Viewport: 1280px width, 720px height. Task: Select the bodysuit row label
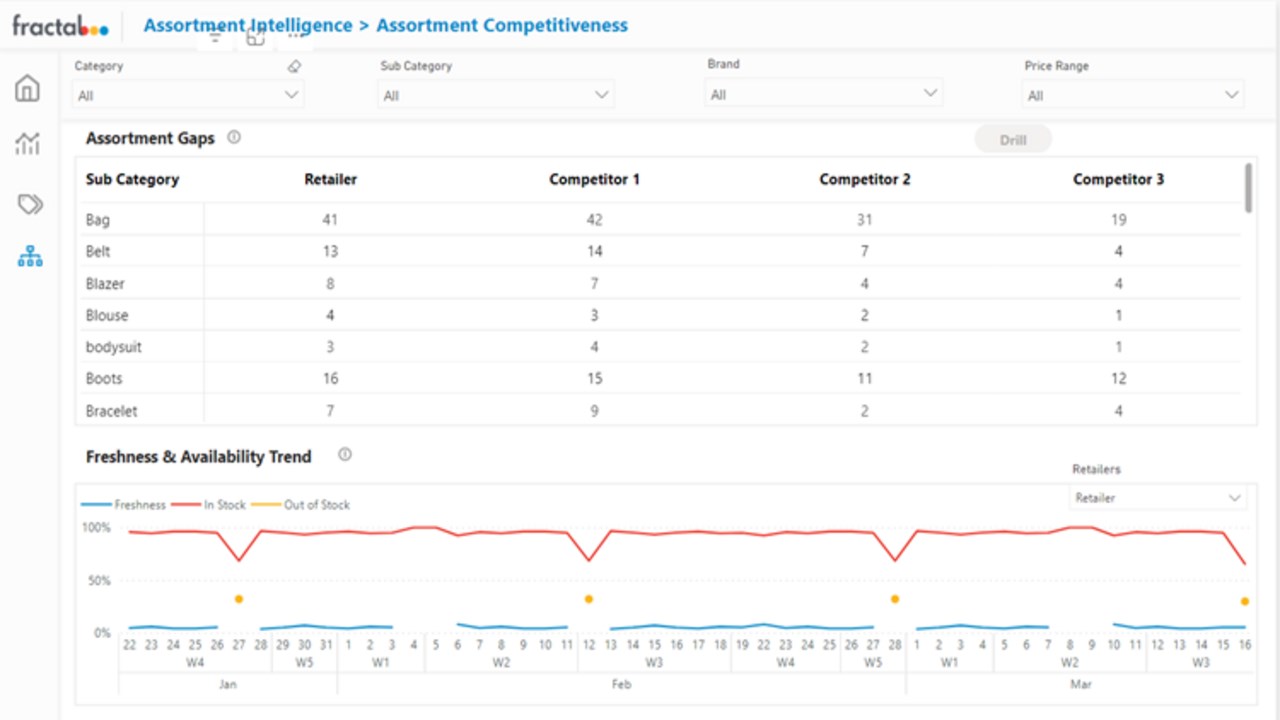tap(112, 347)
